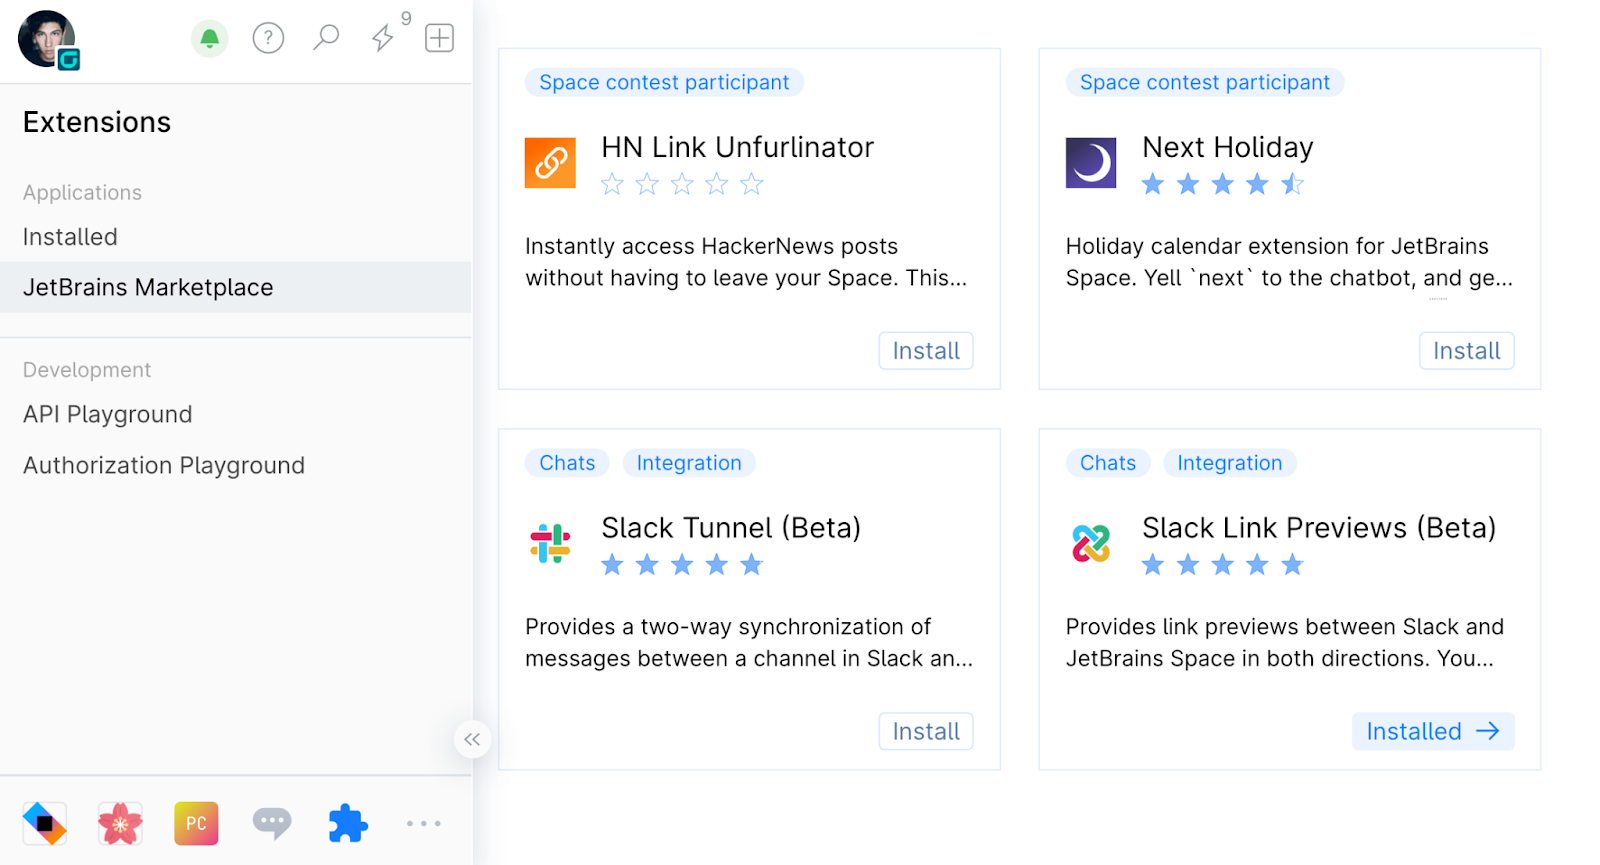
Task: Open API Playground in sidebar
Action: [x=108, y=414]
